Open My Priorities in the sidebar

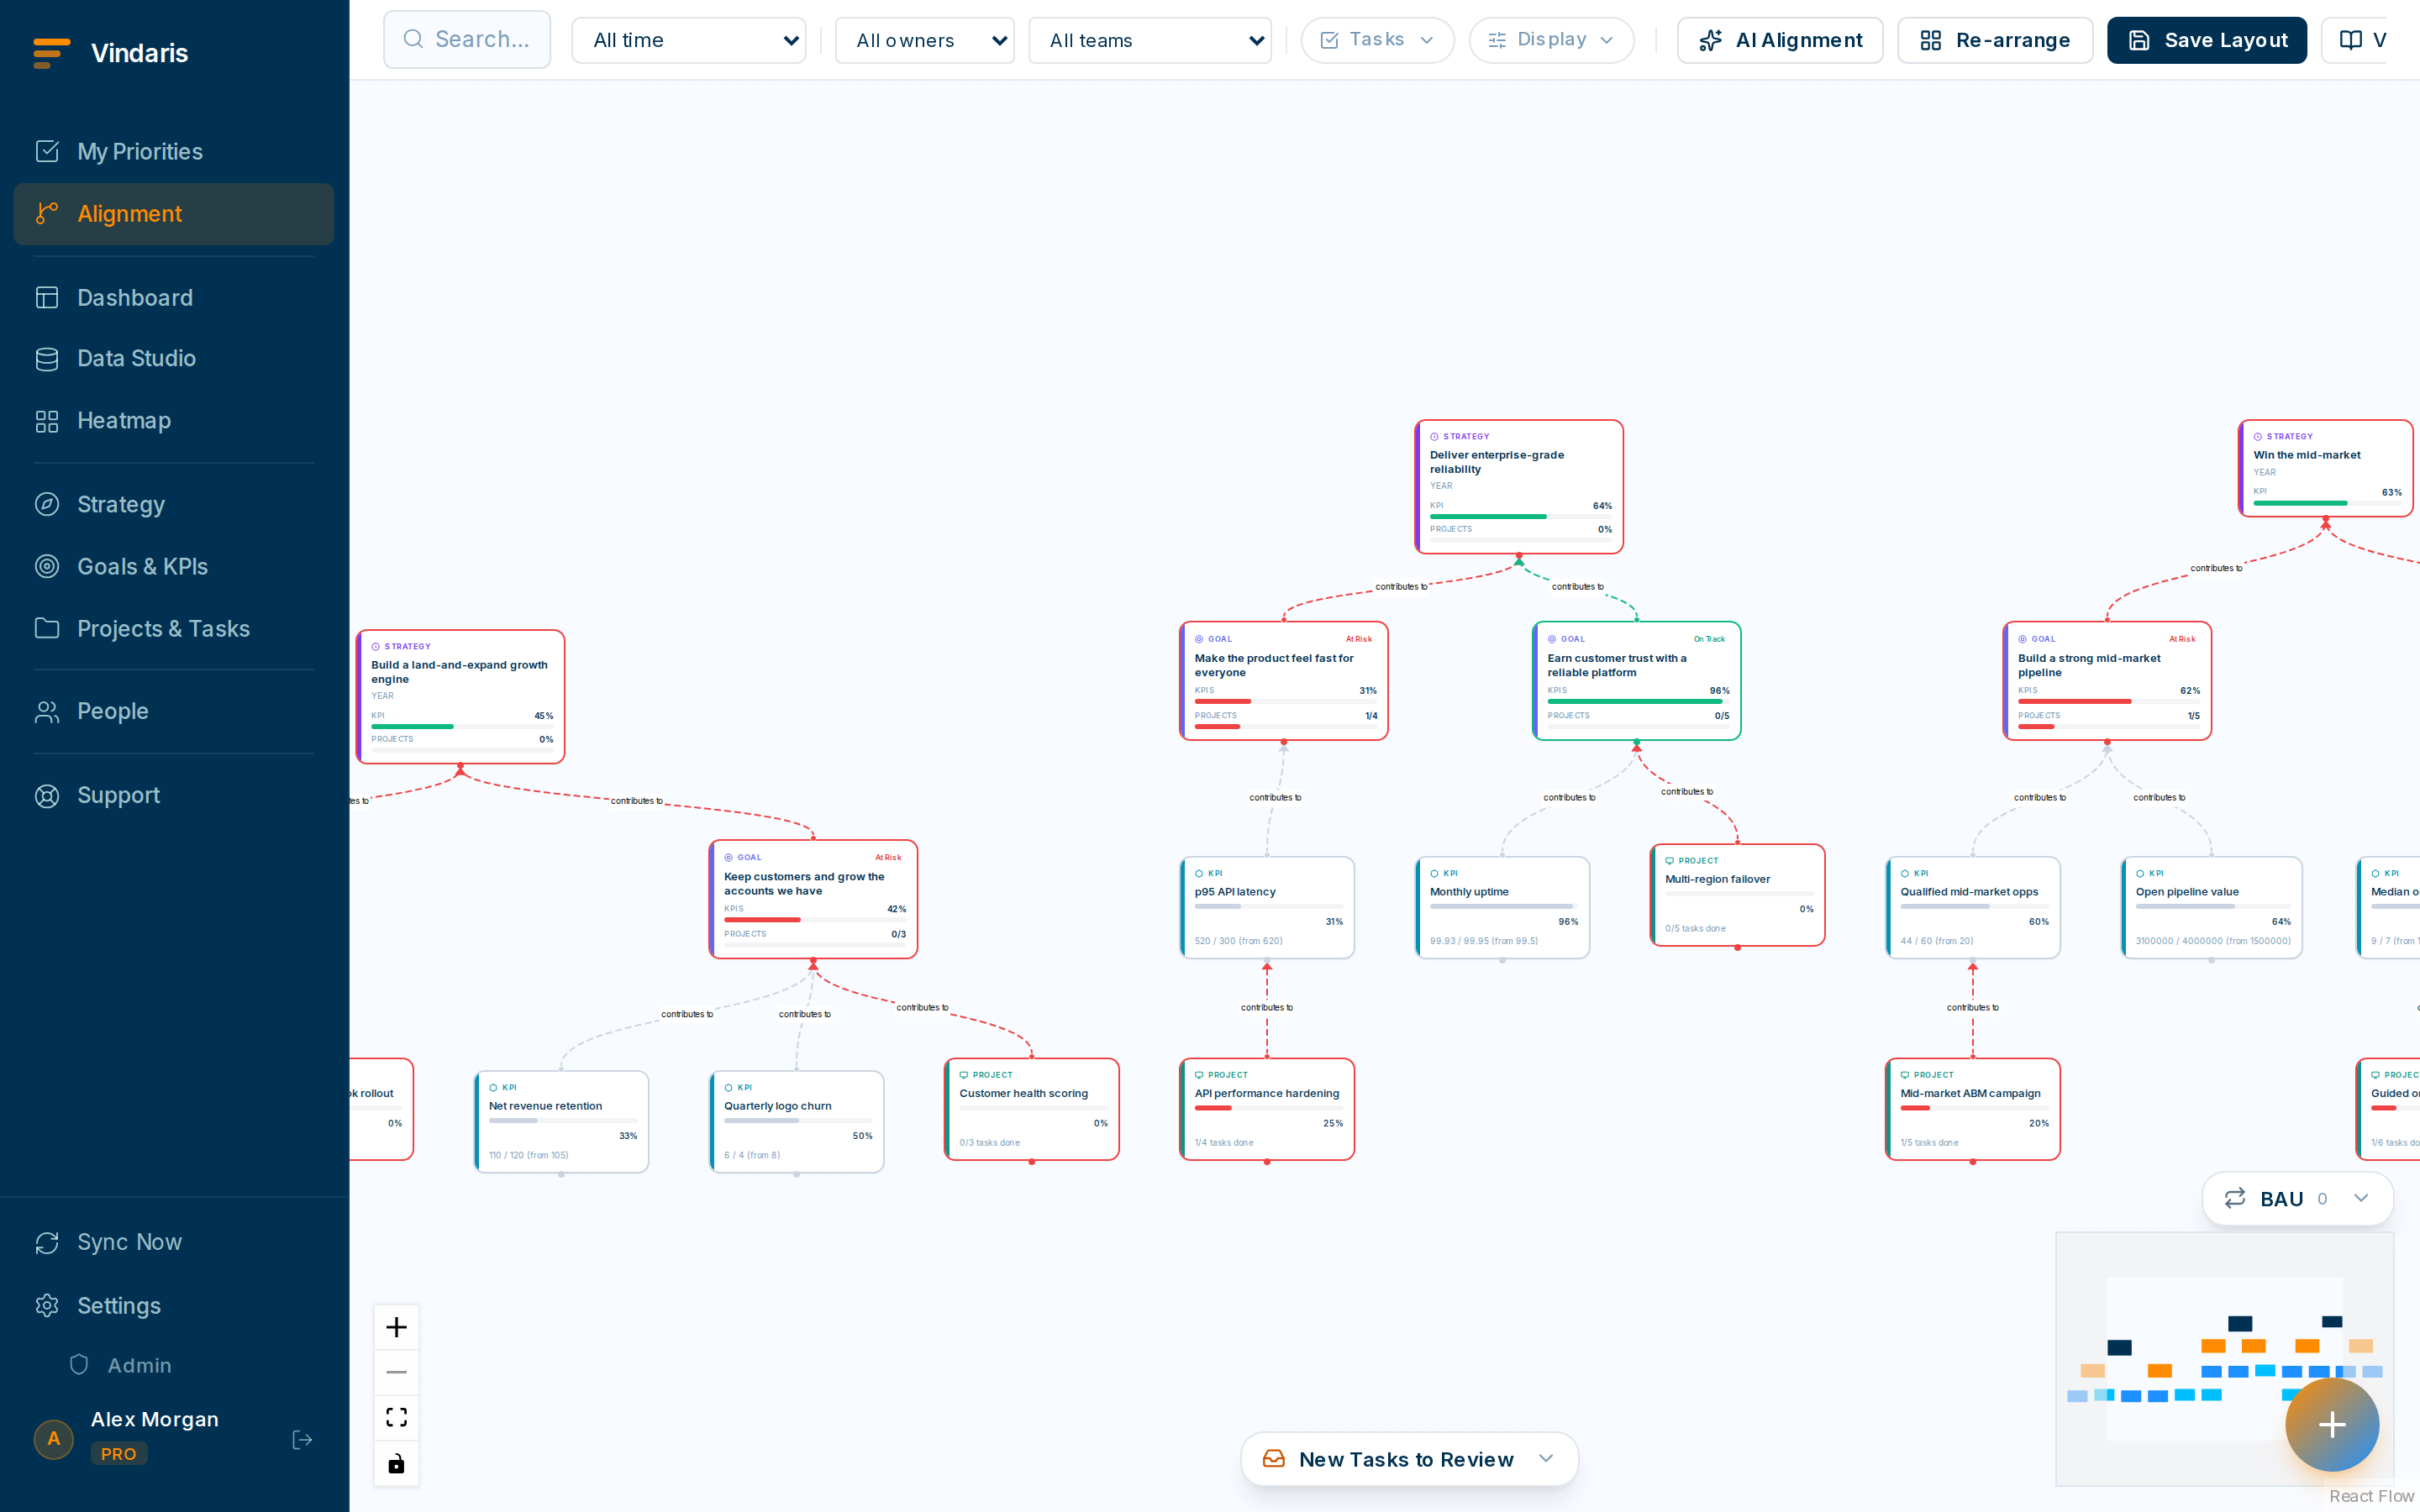point(174,151)
